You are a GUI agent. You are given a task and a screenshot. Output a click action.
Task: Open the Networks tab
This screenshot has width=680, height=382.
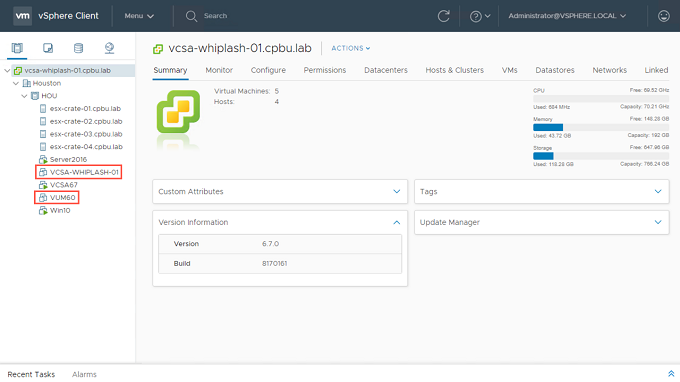609,70
